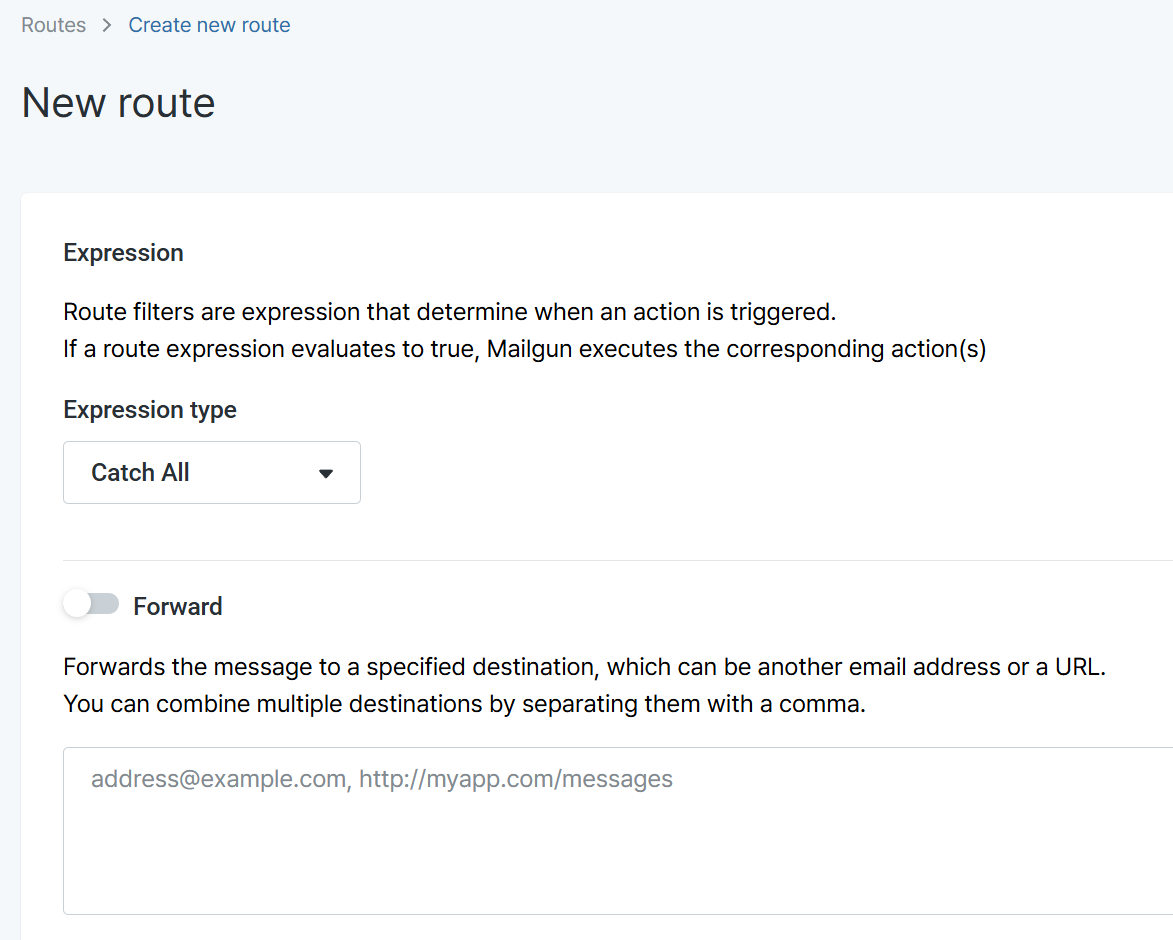Viewport: 1173px width, 940px height.
Task: Click the 'Catch All' selected value text
Action: (140, 473)
